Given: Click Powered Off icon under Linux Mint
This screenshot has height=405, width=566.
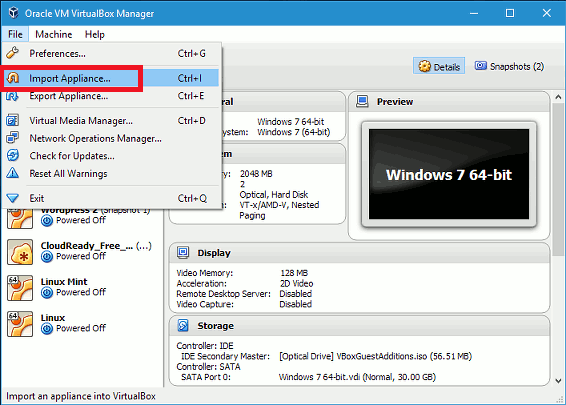Looking at the screenshot, I should tap(47, 292).
